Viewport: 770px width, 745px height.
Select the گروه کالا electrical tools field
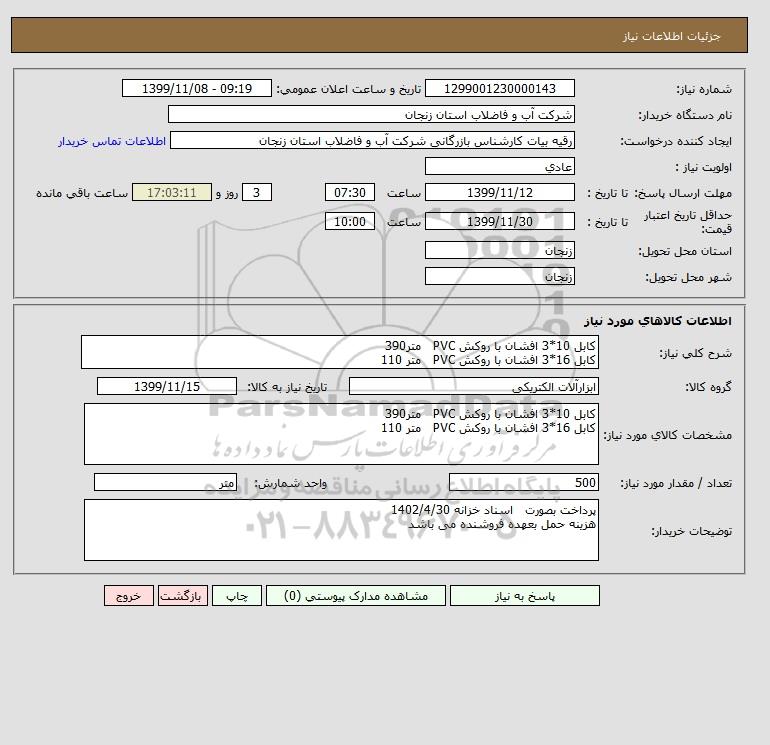click(x=473, y=386)
